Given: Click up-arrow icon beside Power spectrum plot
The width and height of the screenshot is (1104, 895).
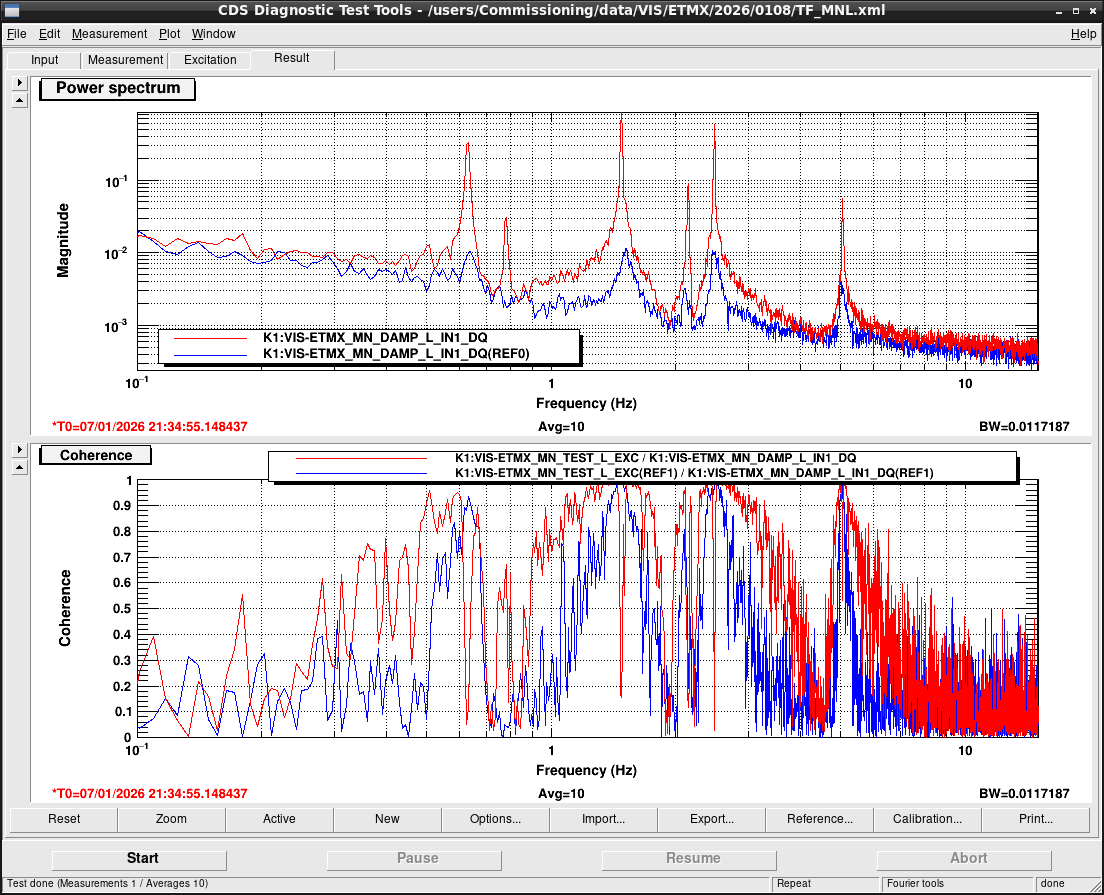Looking at the screenshot, I should click(x=20, y=101).
